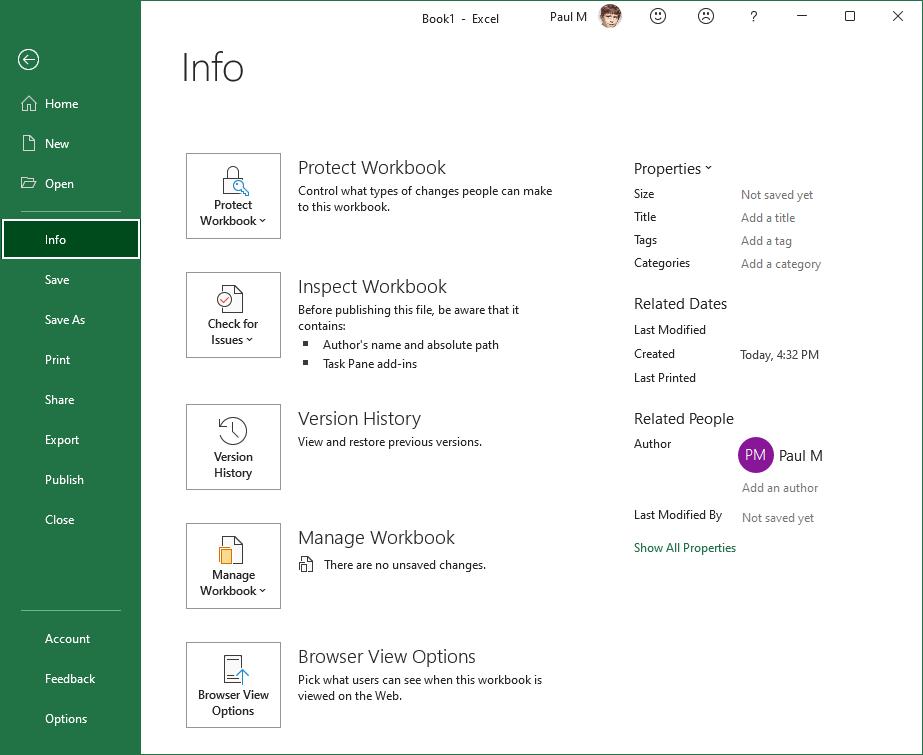
Task: Click the Related People heading
Action: coord(683,418)
